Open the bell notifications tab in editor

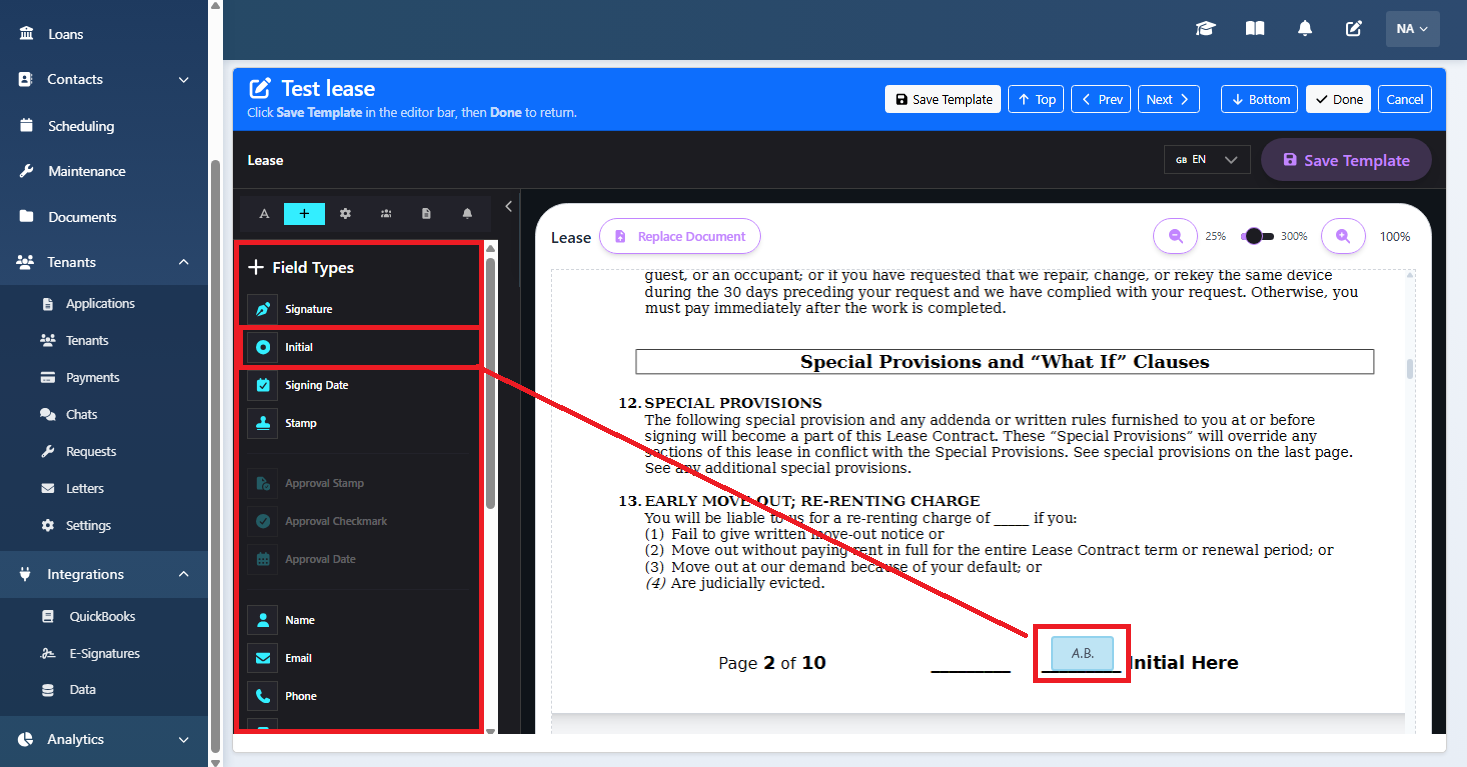(x=467, y=214)
